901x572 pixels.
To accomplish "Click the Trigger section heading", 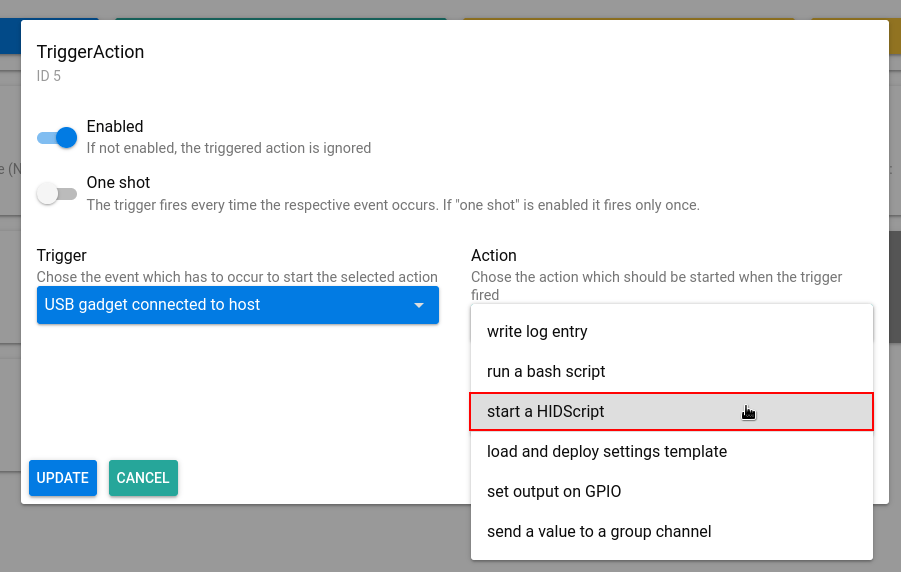I will pyautogui.click(x=62, y=256).
